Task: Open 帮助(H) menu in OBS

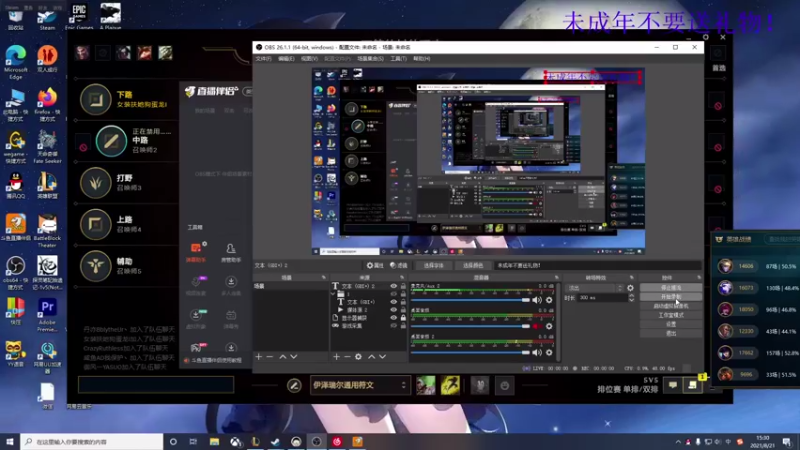Action: 421,59
